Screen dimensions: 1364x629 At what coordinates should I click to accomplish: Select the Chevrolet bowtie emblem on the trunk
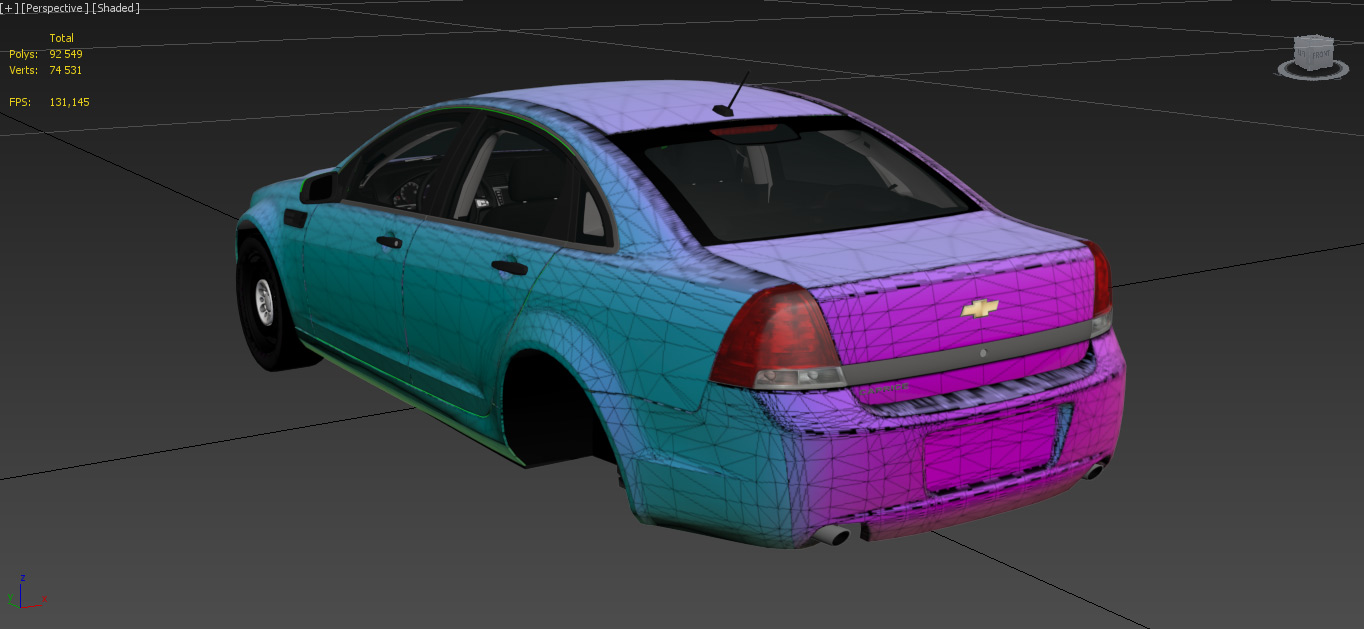[979, 309]
